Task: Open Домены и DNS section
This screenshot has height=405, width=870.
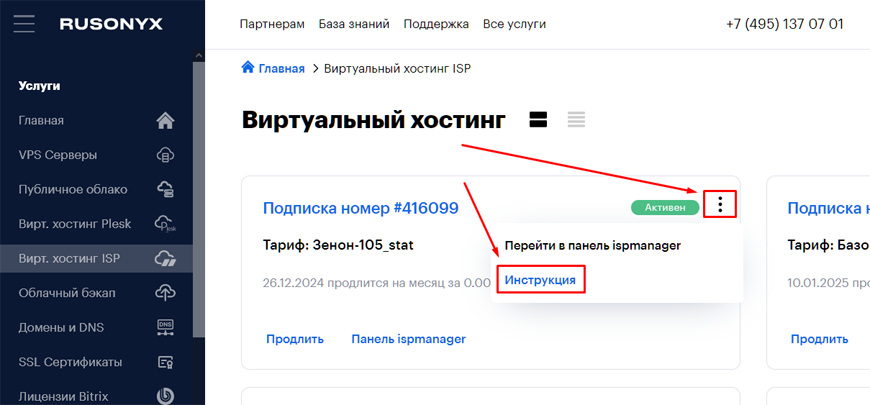Action: click(x=61, y=327)
